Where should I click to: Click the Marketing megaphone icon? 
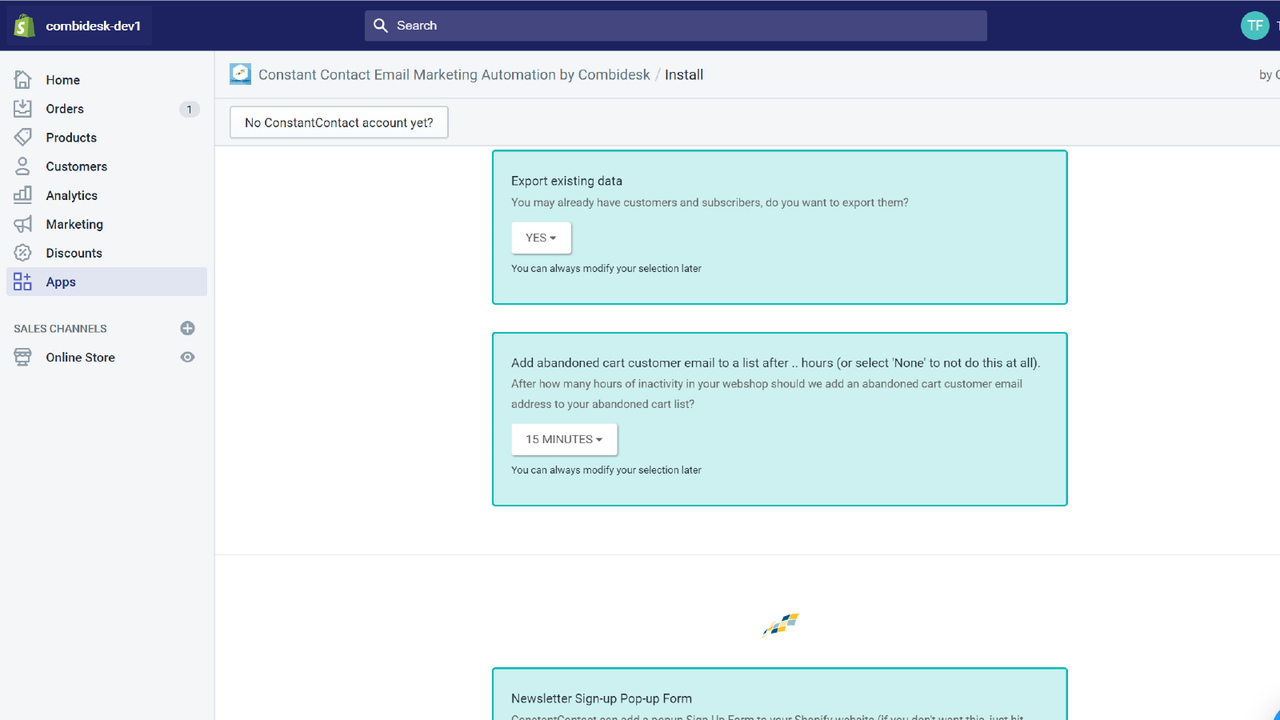tap(23, 225)
